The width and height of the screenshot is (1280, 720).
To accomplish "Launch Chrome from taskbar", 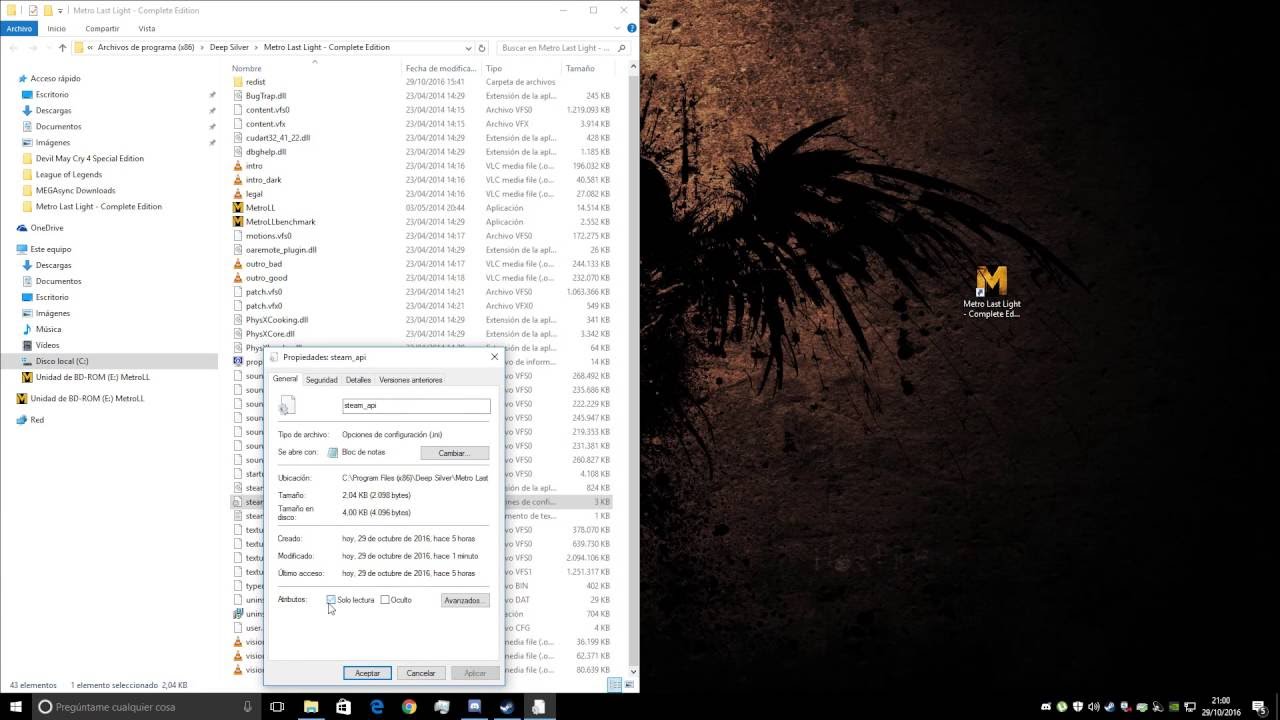I will tap(409, 707).
